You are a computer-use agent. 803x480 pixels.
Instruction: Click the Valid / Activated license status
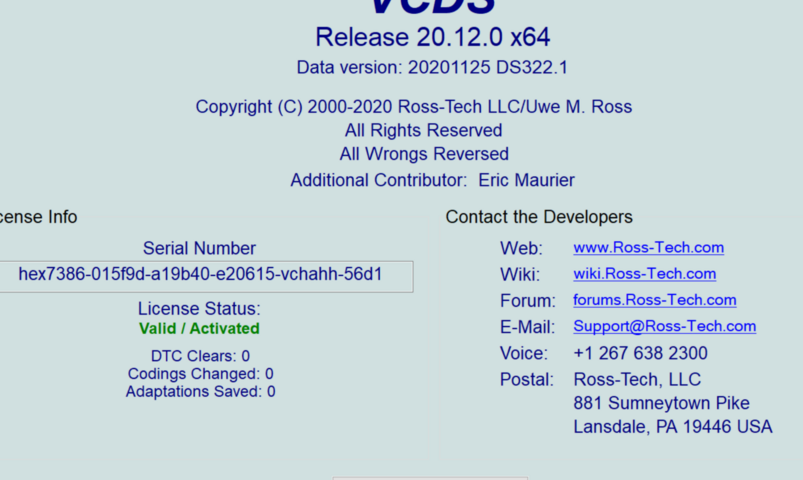point(199,328)
